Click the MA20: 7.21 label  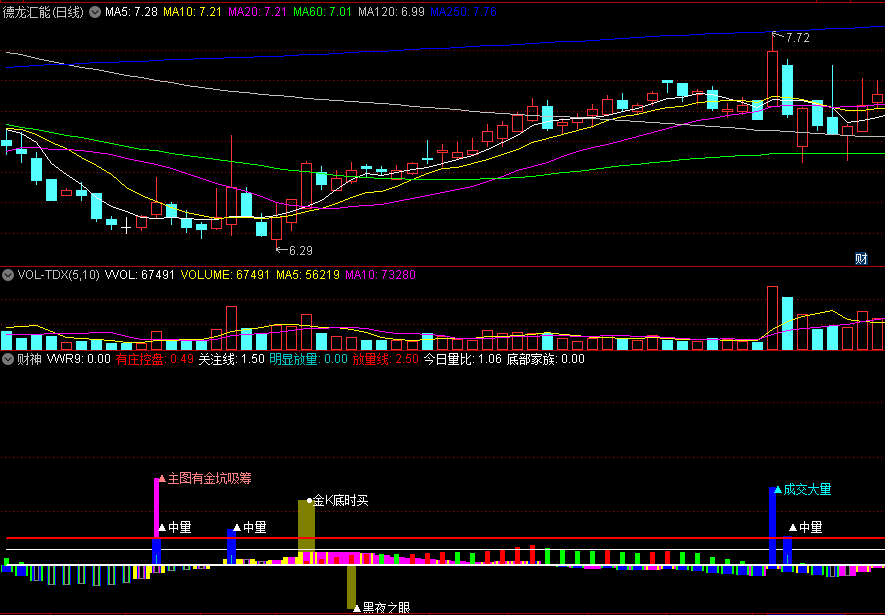pyautogui.click(x=257, y=12)
